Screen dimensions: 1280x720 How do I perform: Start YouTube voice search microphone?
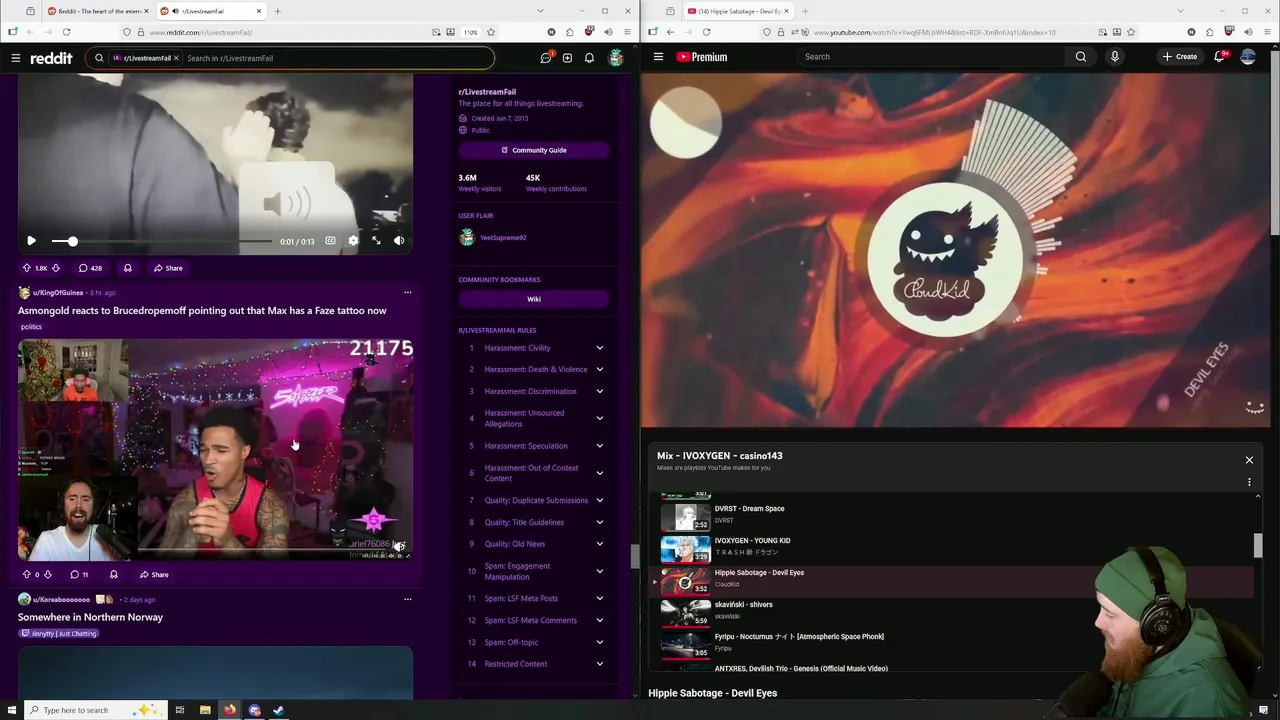click(1115, 57)
